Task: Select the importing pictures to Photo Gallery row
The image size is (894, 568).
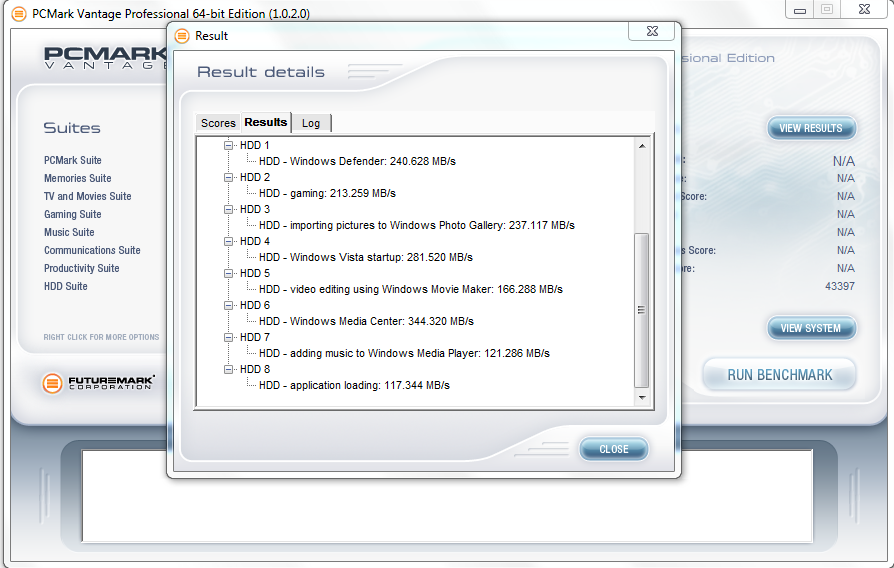Action: (x=417, y=225)
